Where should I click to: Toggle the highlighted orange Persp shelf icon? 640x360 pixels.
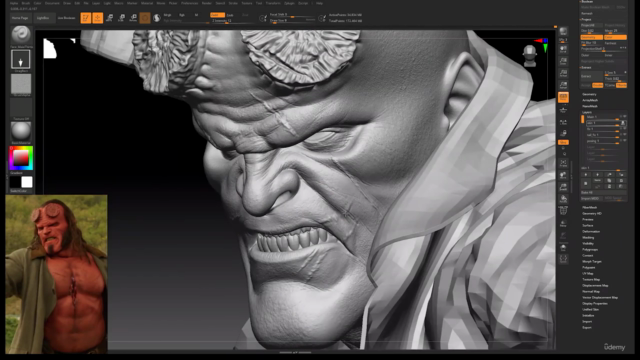[x=563, y=97]
